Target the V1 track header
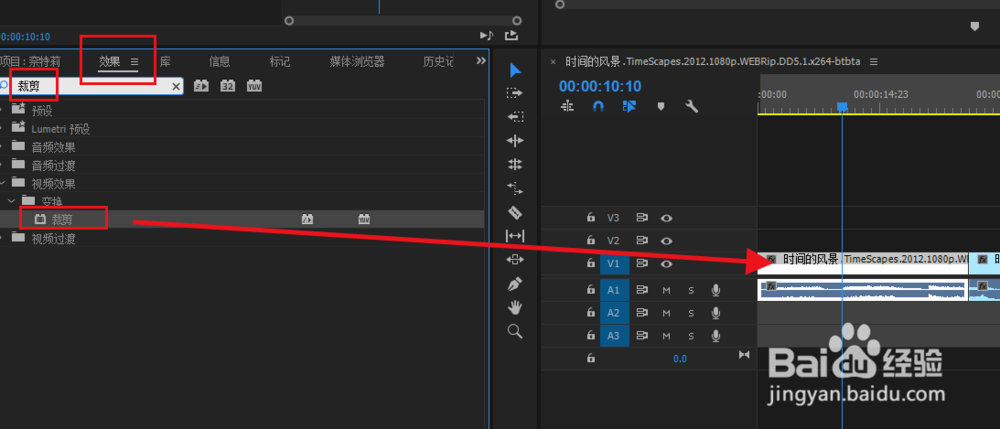1000x429 pixels. click(x=615, y=263)
